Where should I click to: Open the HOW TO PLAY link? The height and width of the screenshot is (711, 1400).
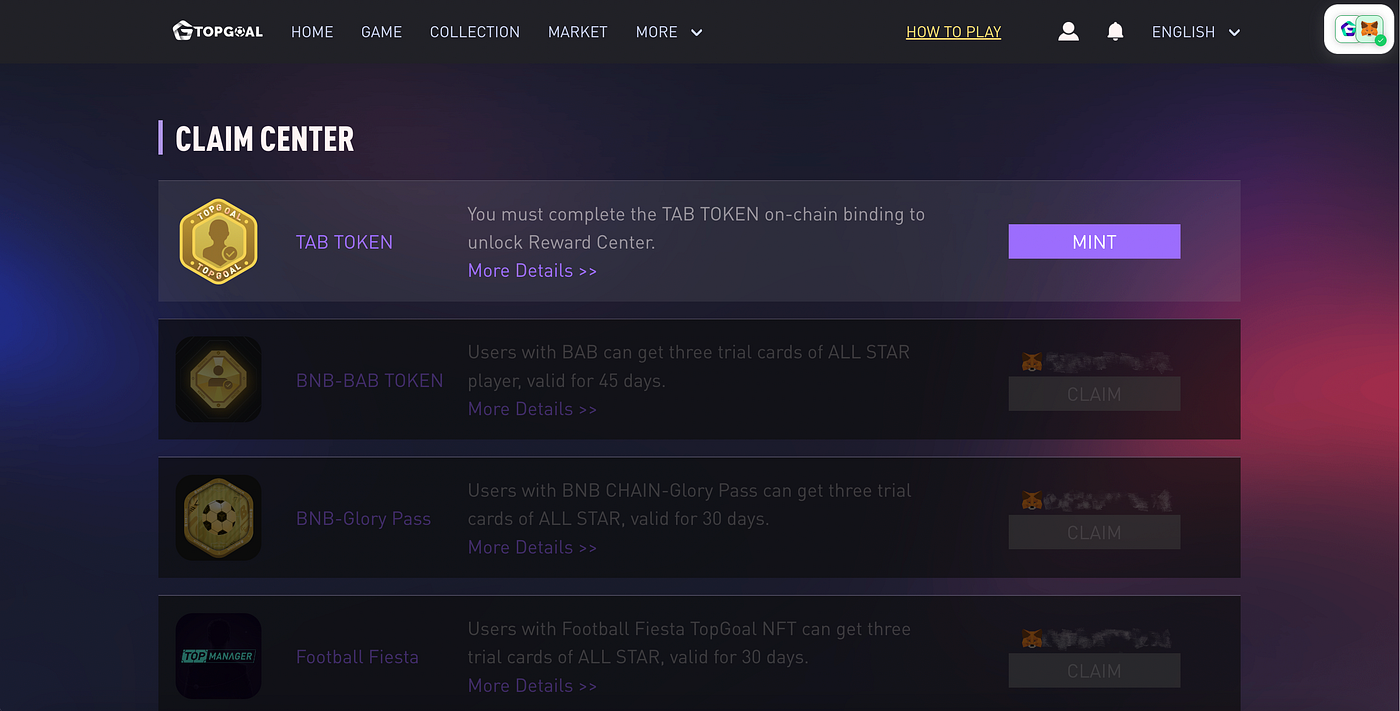[x=953, y=32]
